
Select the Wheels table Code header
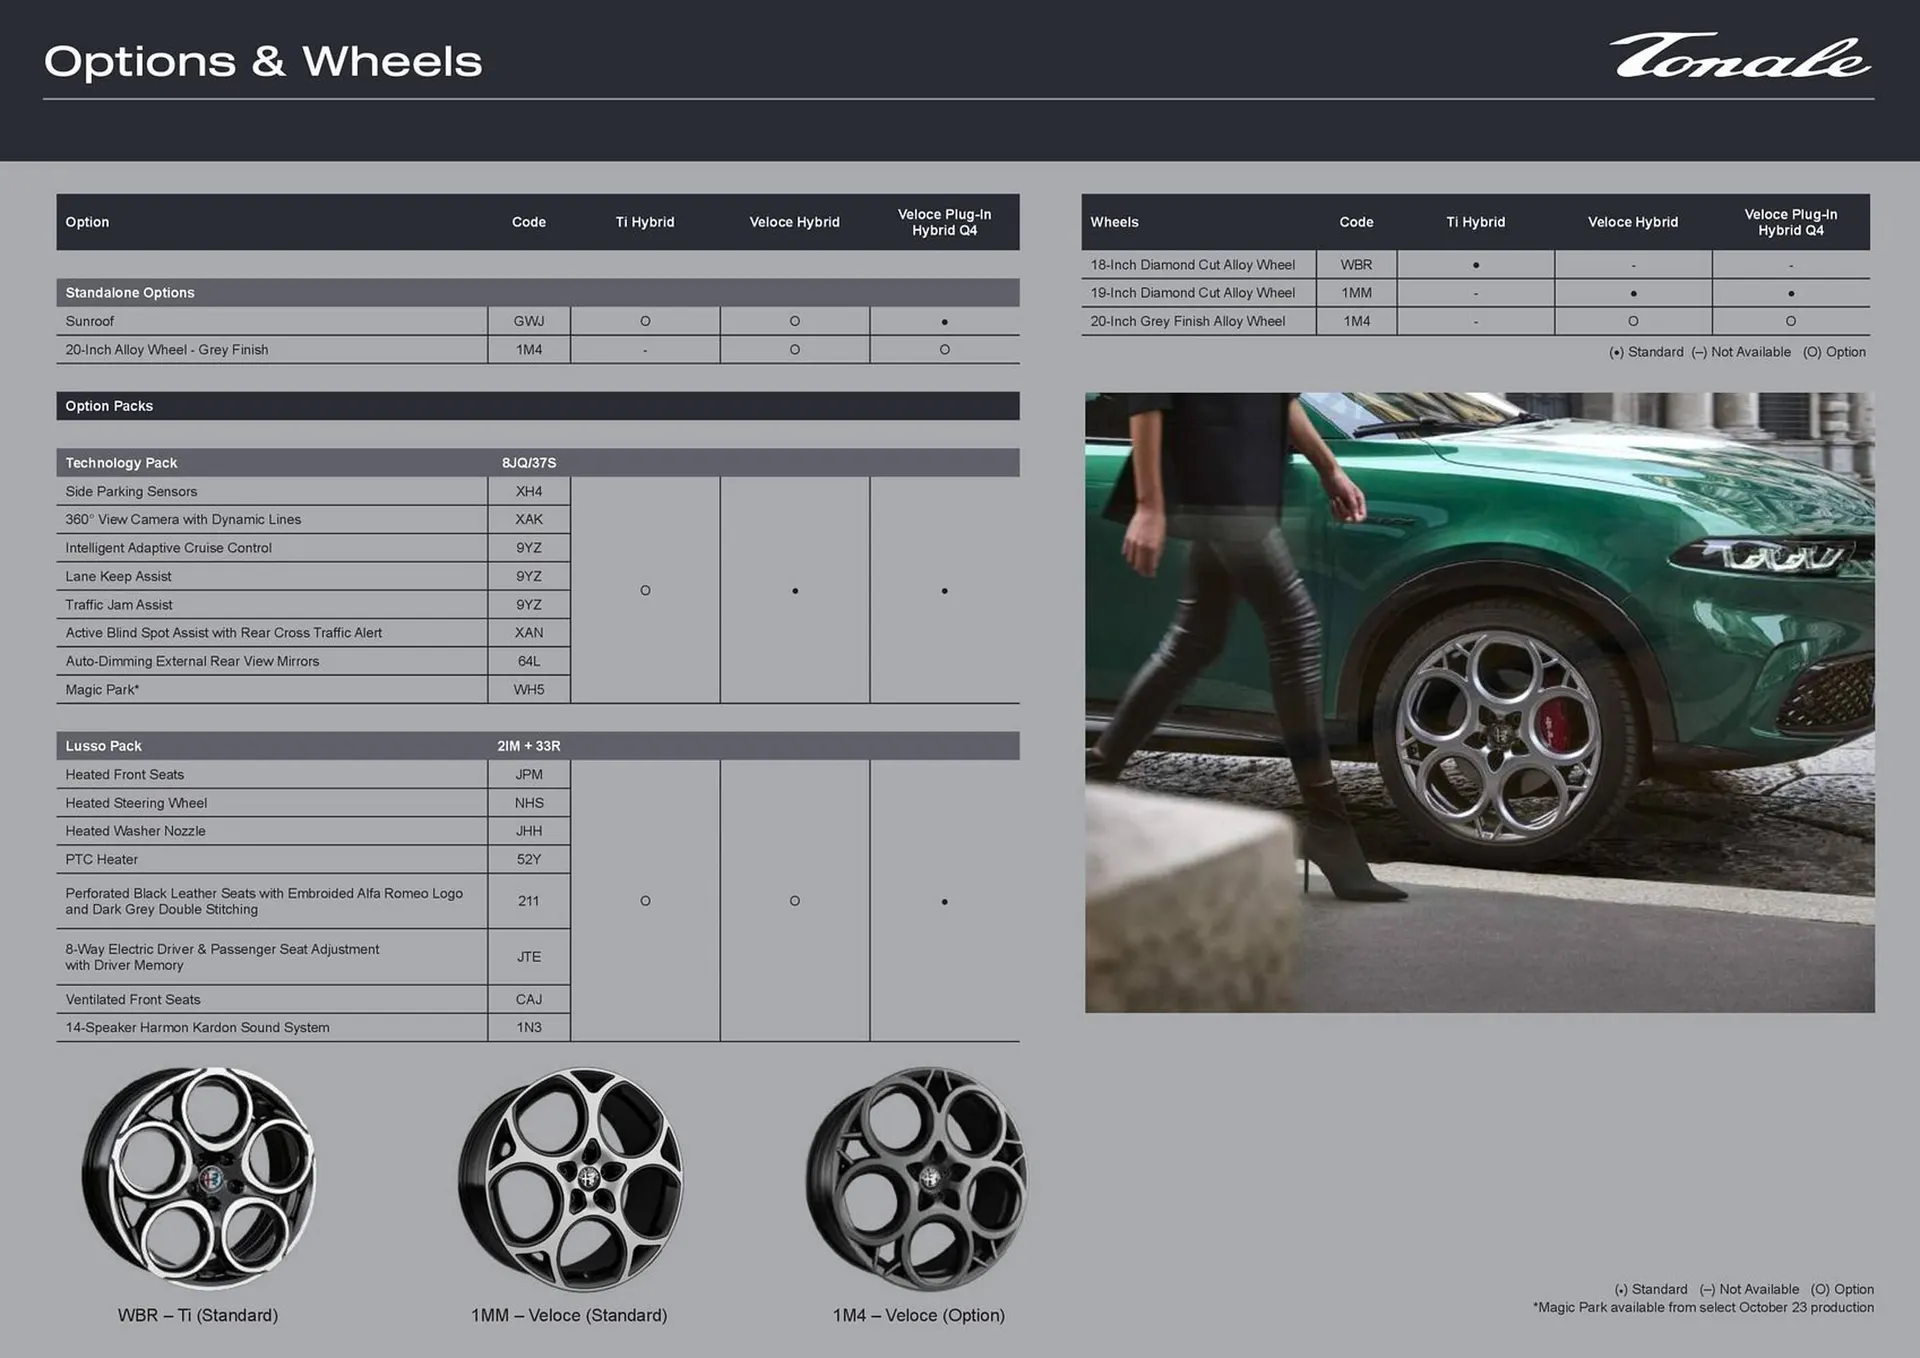coord(1356,222)
